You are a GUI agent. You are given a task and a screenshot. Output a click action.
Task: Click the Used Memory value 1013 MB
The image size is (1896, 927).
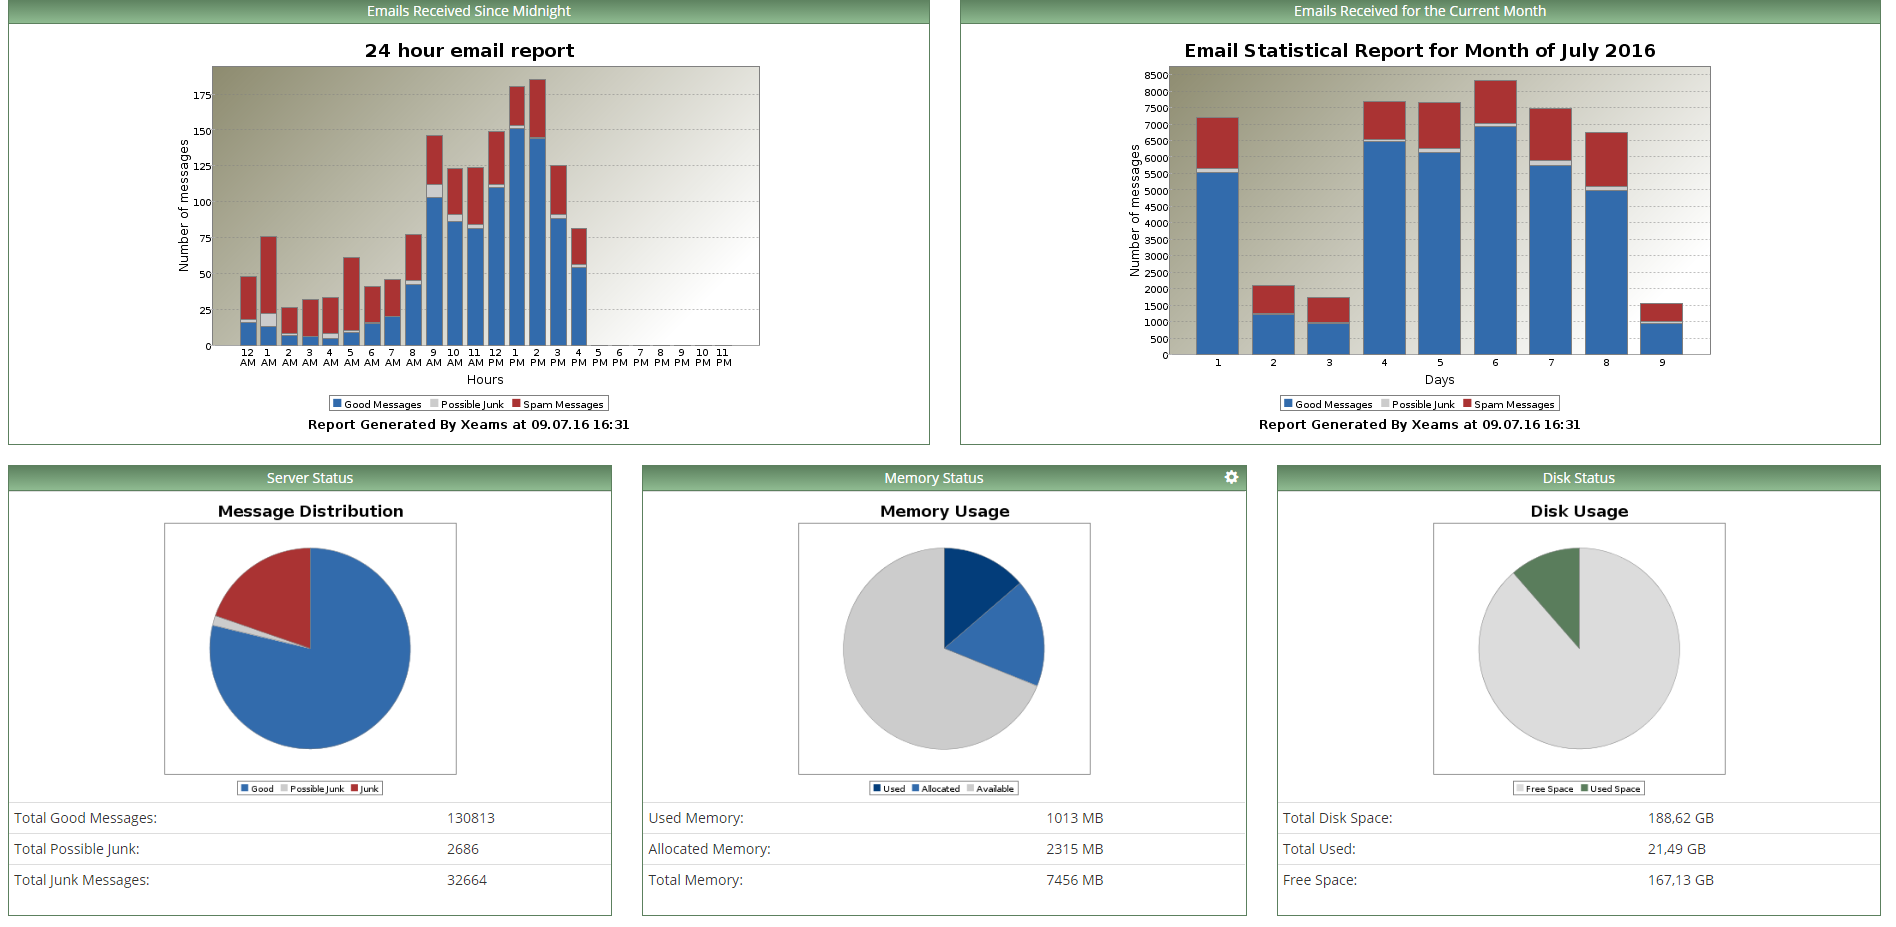point(1075,818)
